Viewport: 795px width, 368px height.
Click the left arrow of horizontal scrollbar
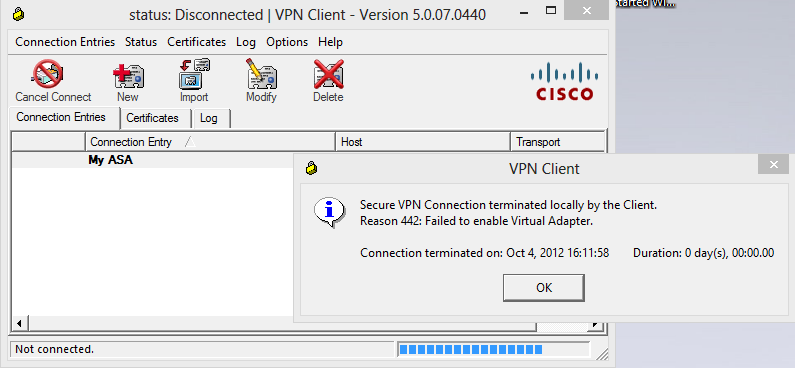[20, 322]
